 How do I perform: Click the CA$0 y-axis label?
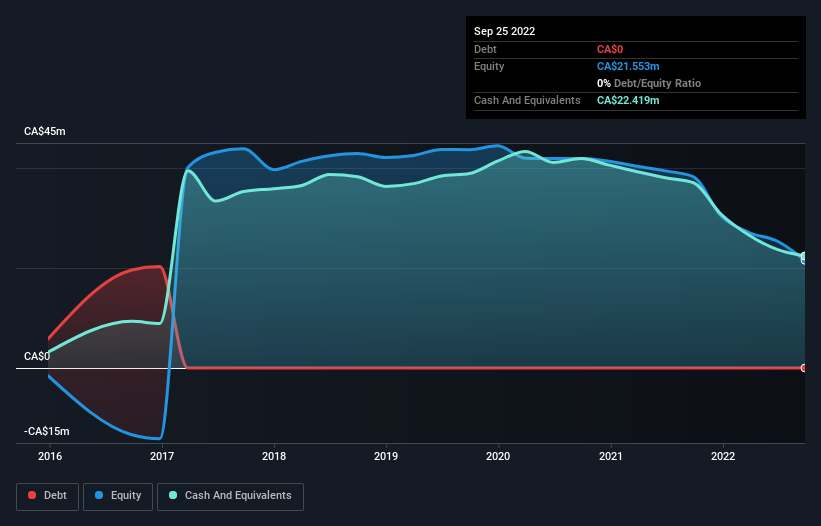click(37, 356)
